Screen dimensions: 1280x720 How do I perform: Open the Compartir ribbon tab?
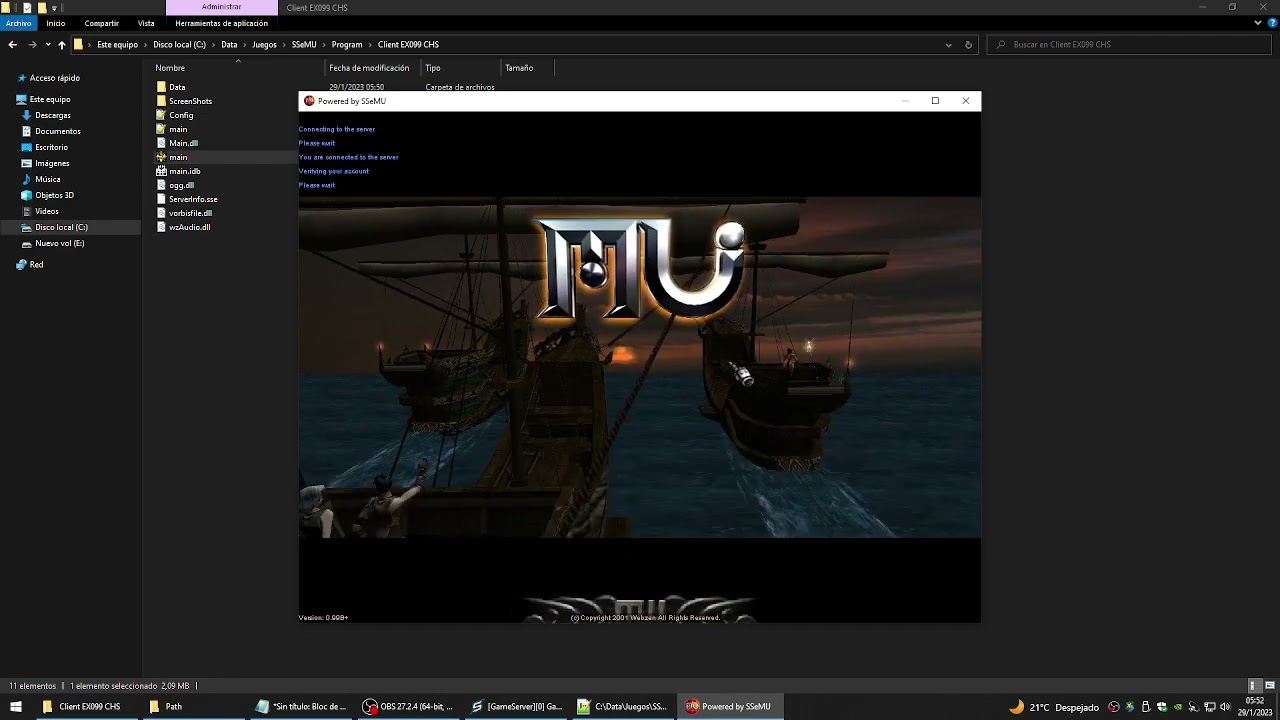(102, 23)
